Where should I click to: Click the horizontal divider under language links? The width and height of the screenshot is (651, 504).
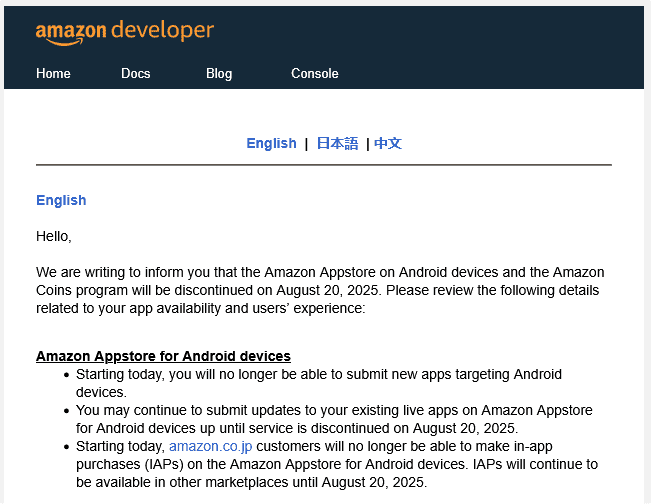(x=323, y=164)
